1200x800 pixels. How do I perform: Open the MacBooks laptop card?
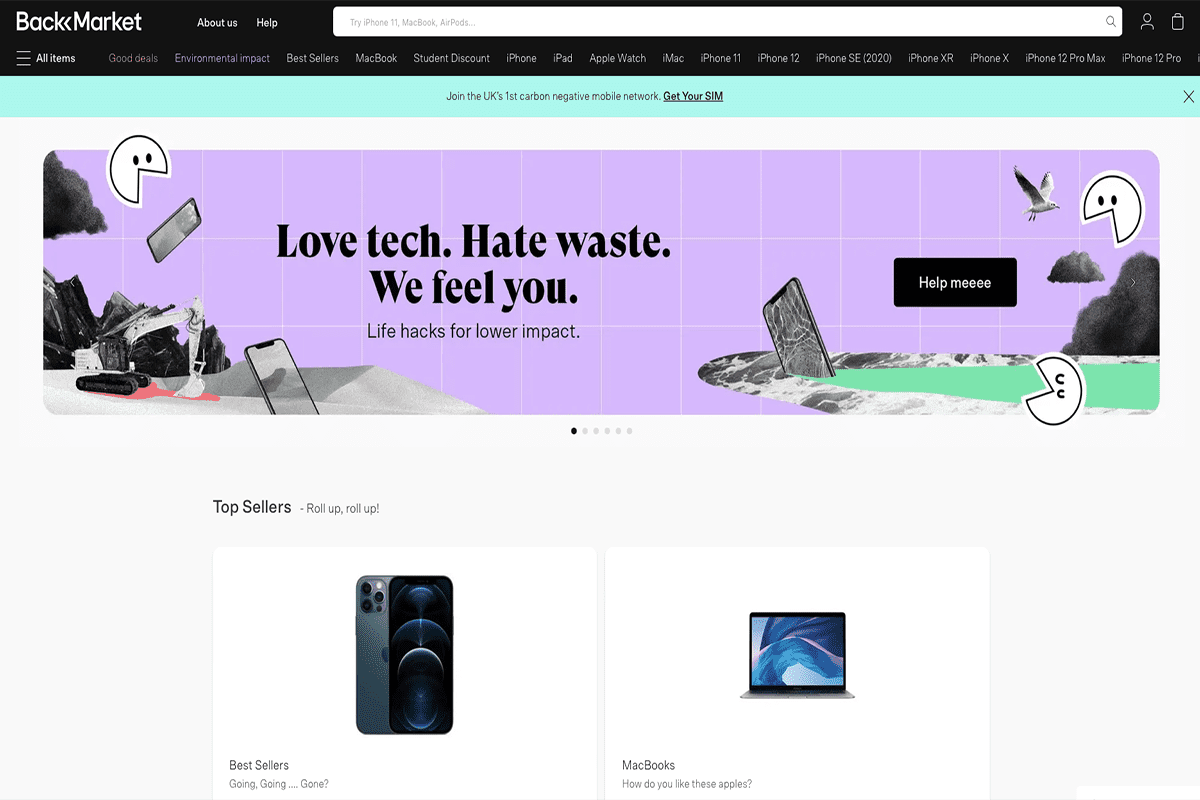pyautogui.click(x=797, y=673)
